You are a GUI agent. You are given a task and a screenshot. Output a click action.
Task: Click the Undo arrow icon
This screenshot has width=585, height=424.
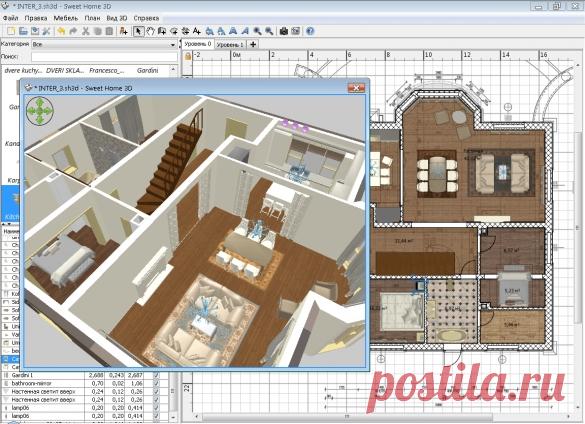point(61,31)
